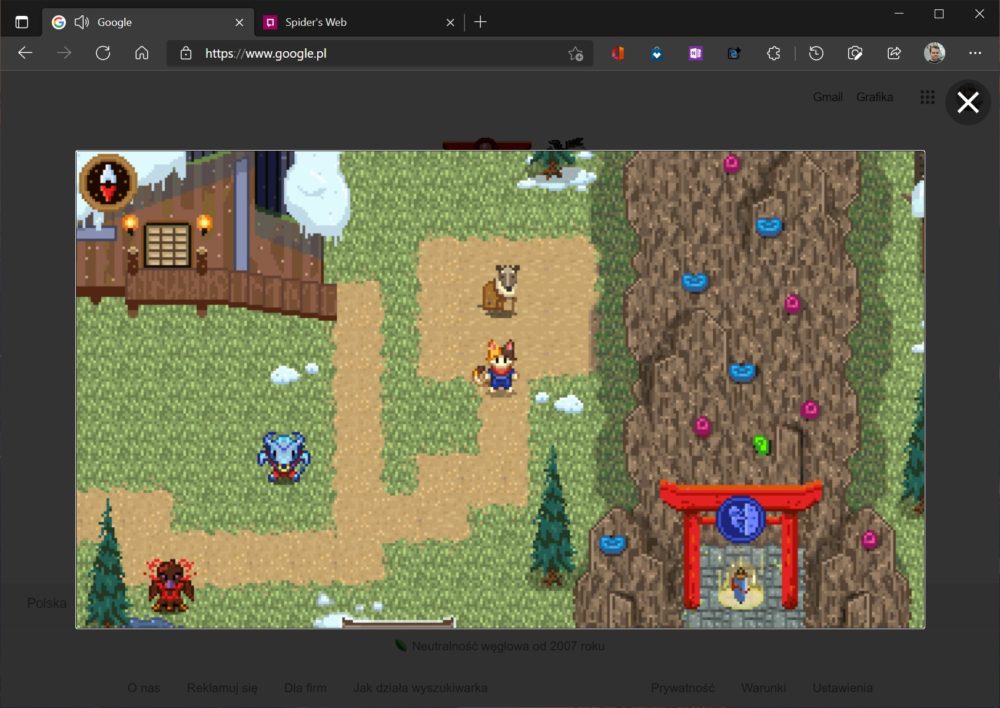1000x708 pixels.
Task: Mute the Google tab's audio
Action: coord(82,22)
